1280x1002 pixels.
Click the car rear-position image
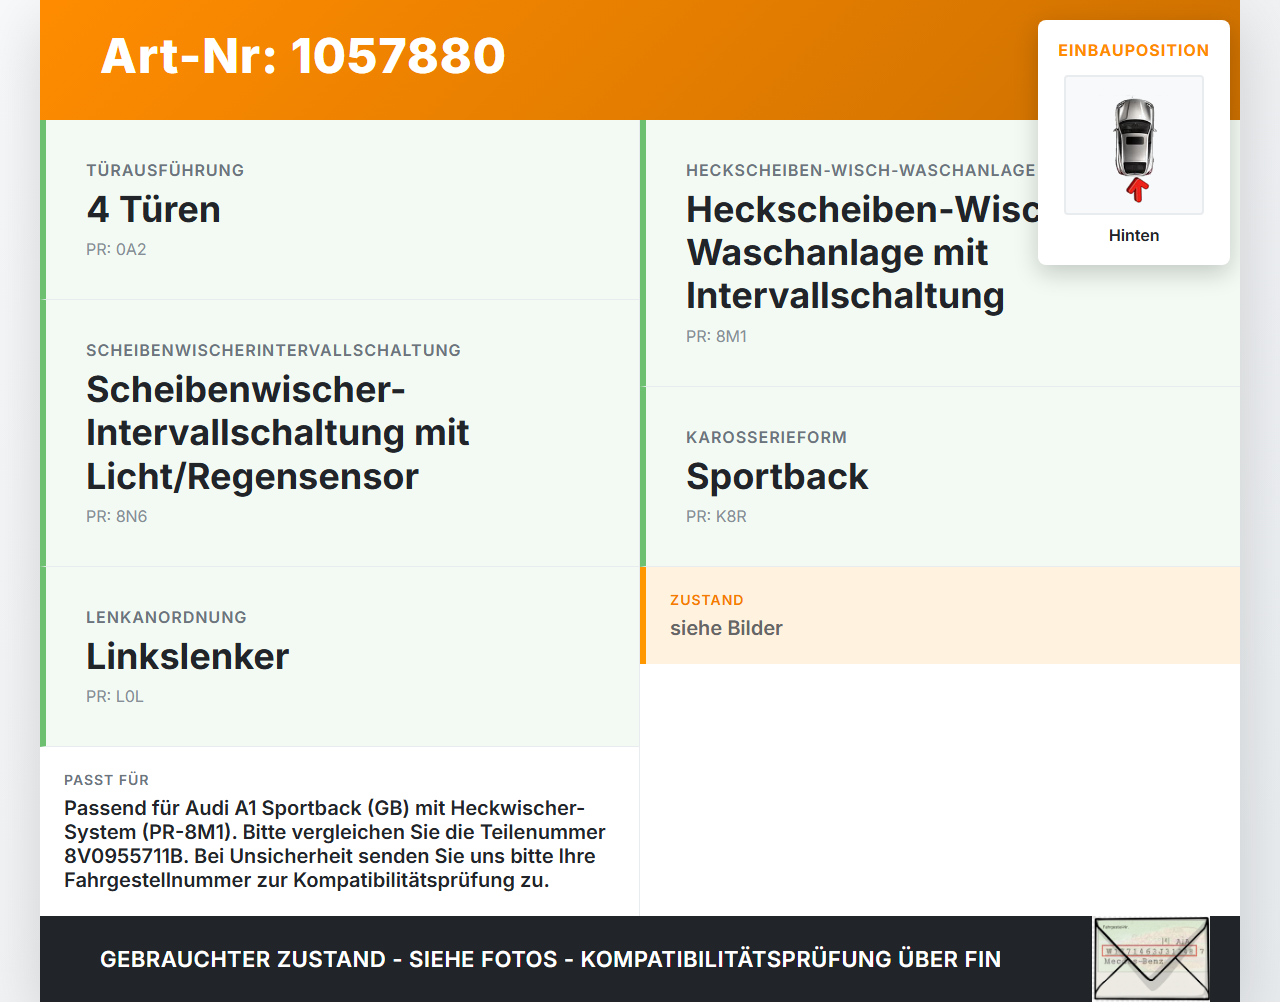pyautogui.click(x=1134, y=145)
